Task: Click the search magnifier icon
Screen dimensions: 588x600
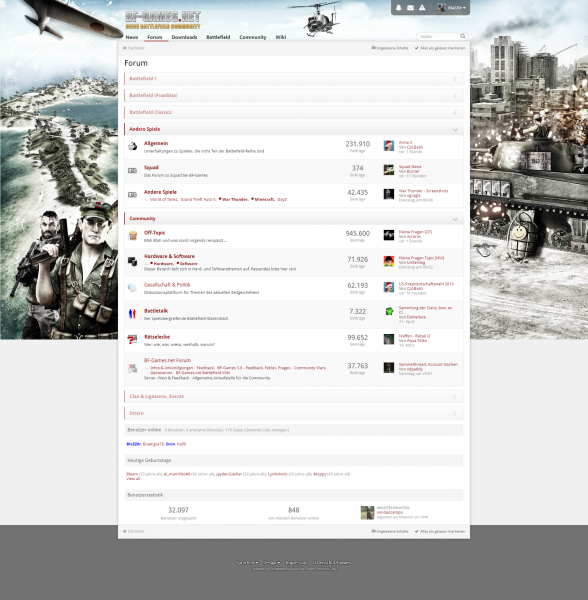Action: (x=463, y=36)
